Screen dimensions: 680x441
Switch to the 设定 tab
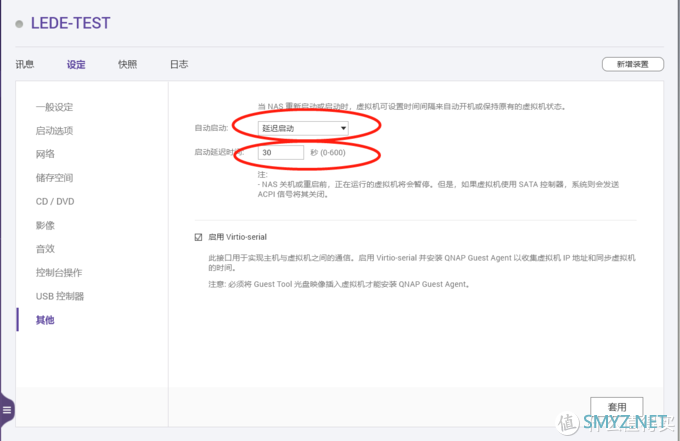76,65
